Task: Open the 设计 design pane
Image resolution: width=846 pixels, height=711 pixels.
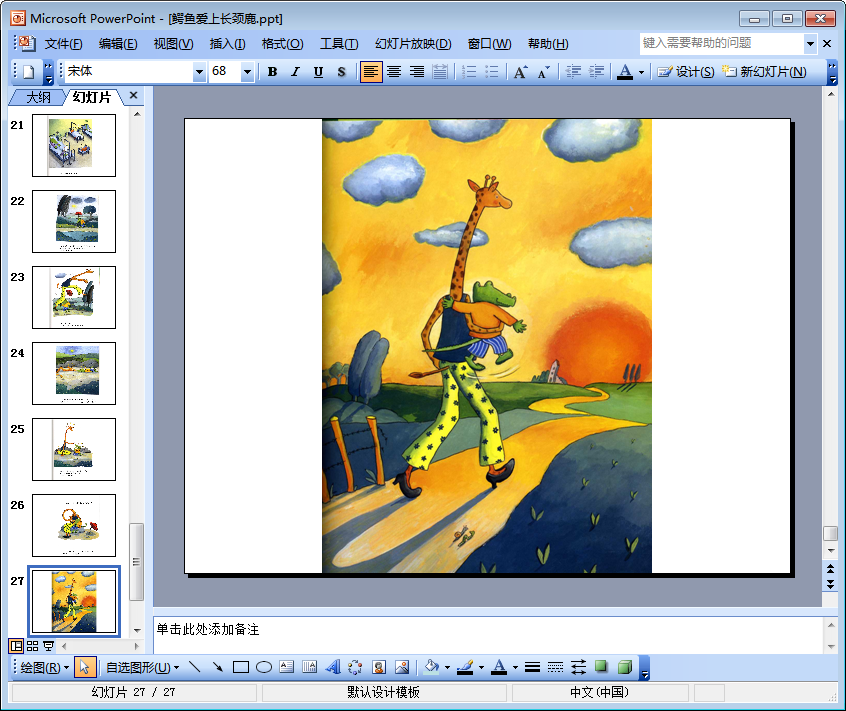Action: click(x=686, y=72)
